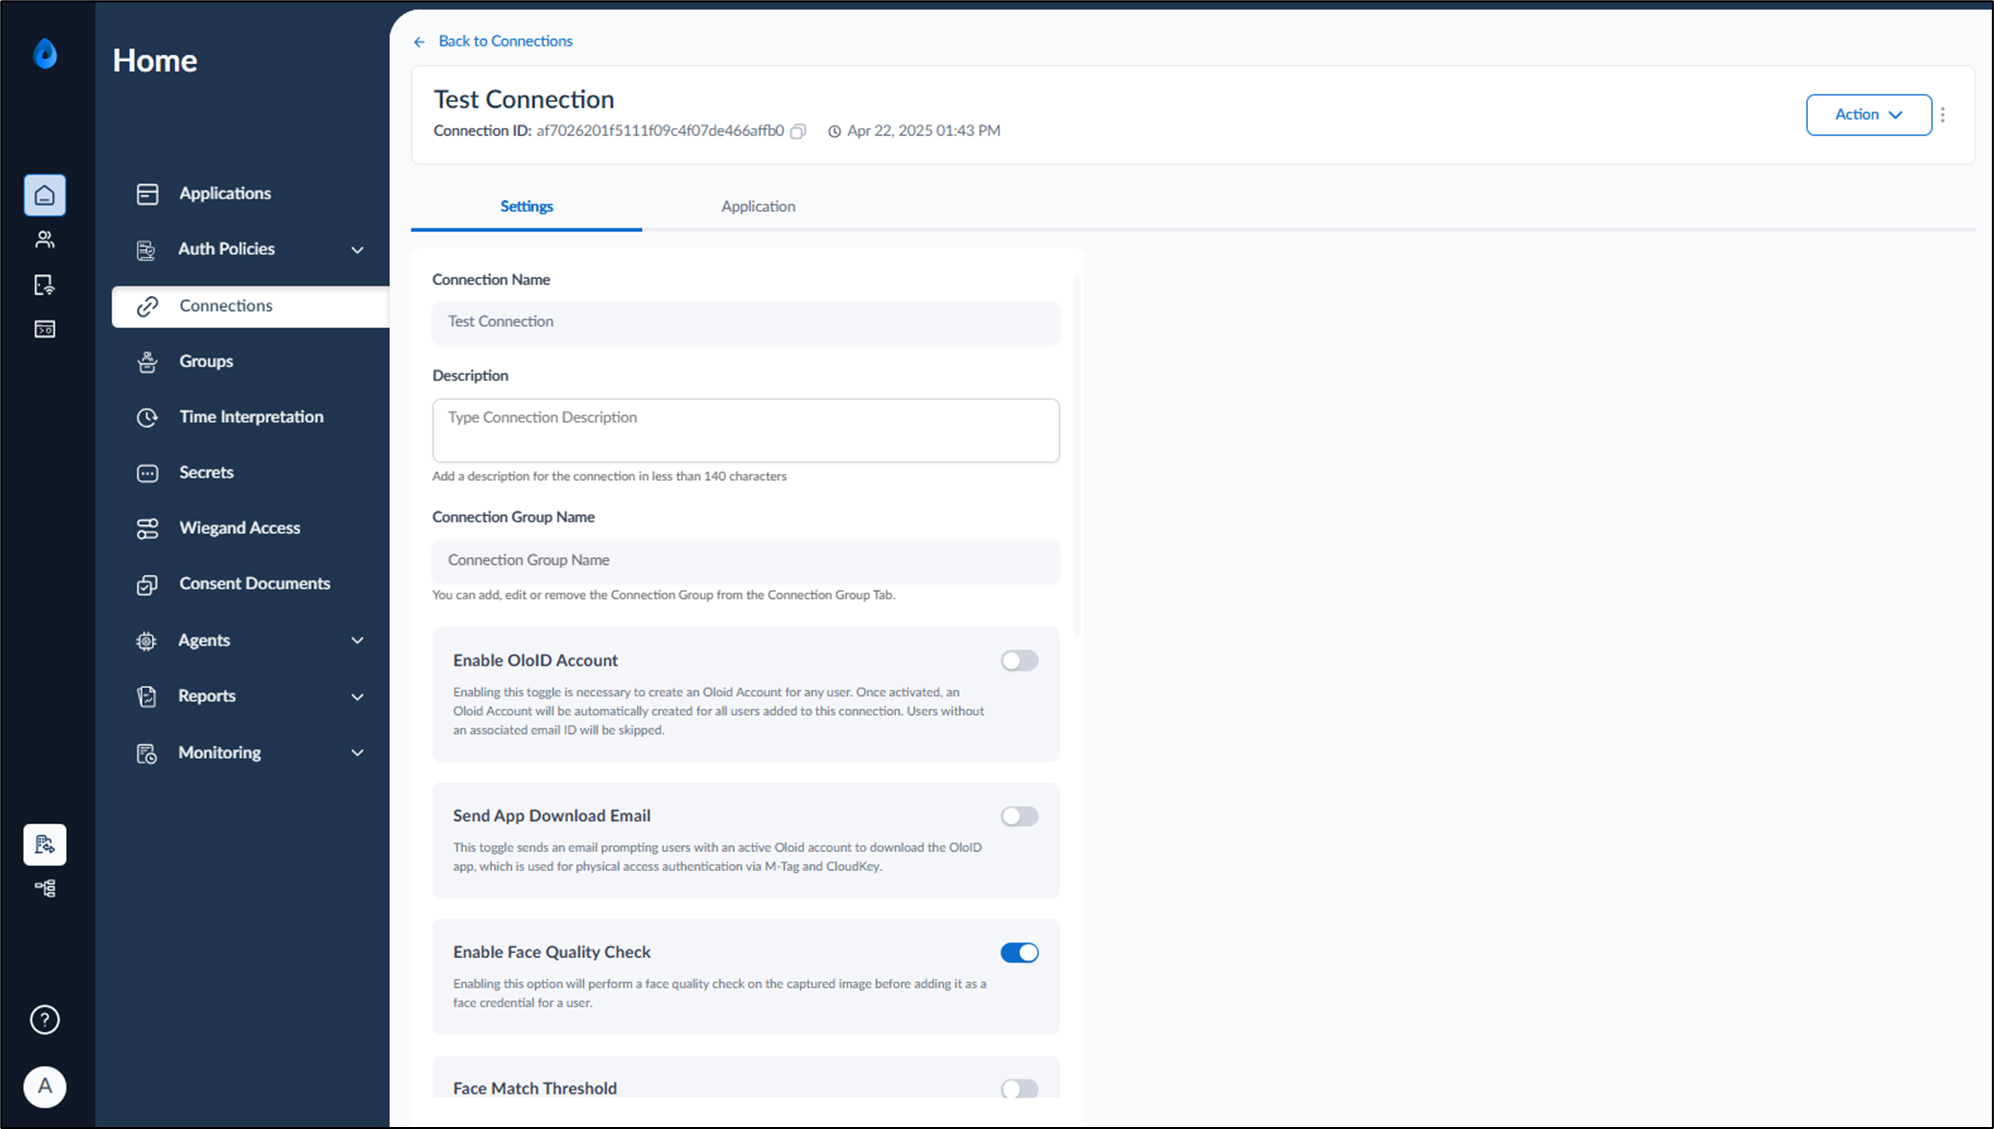Screen dimensions: 1994x1129
Task: Copy the Connection ID to clipboard
Action: coord(798,131)
